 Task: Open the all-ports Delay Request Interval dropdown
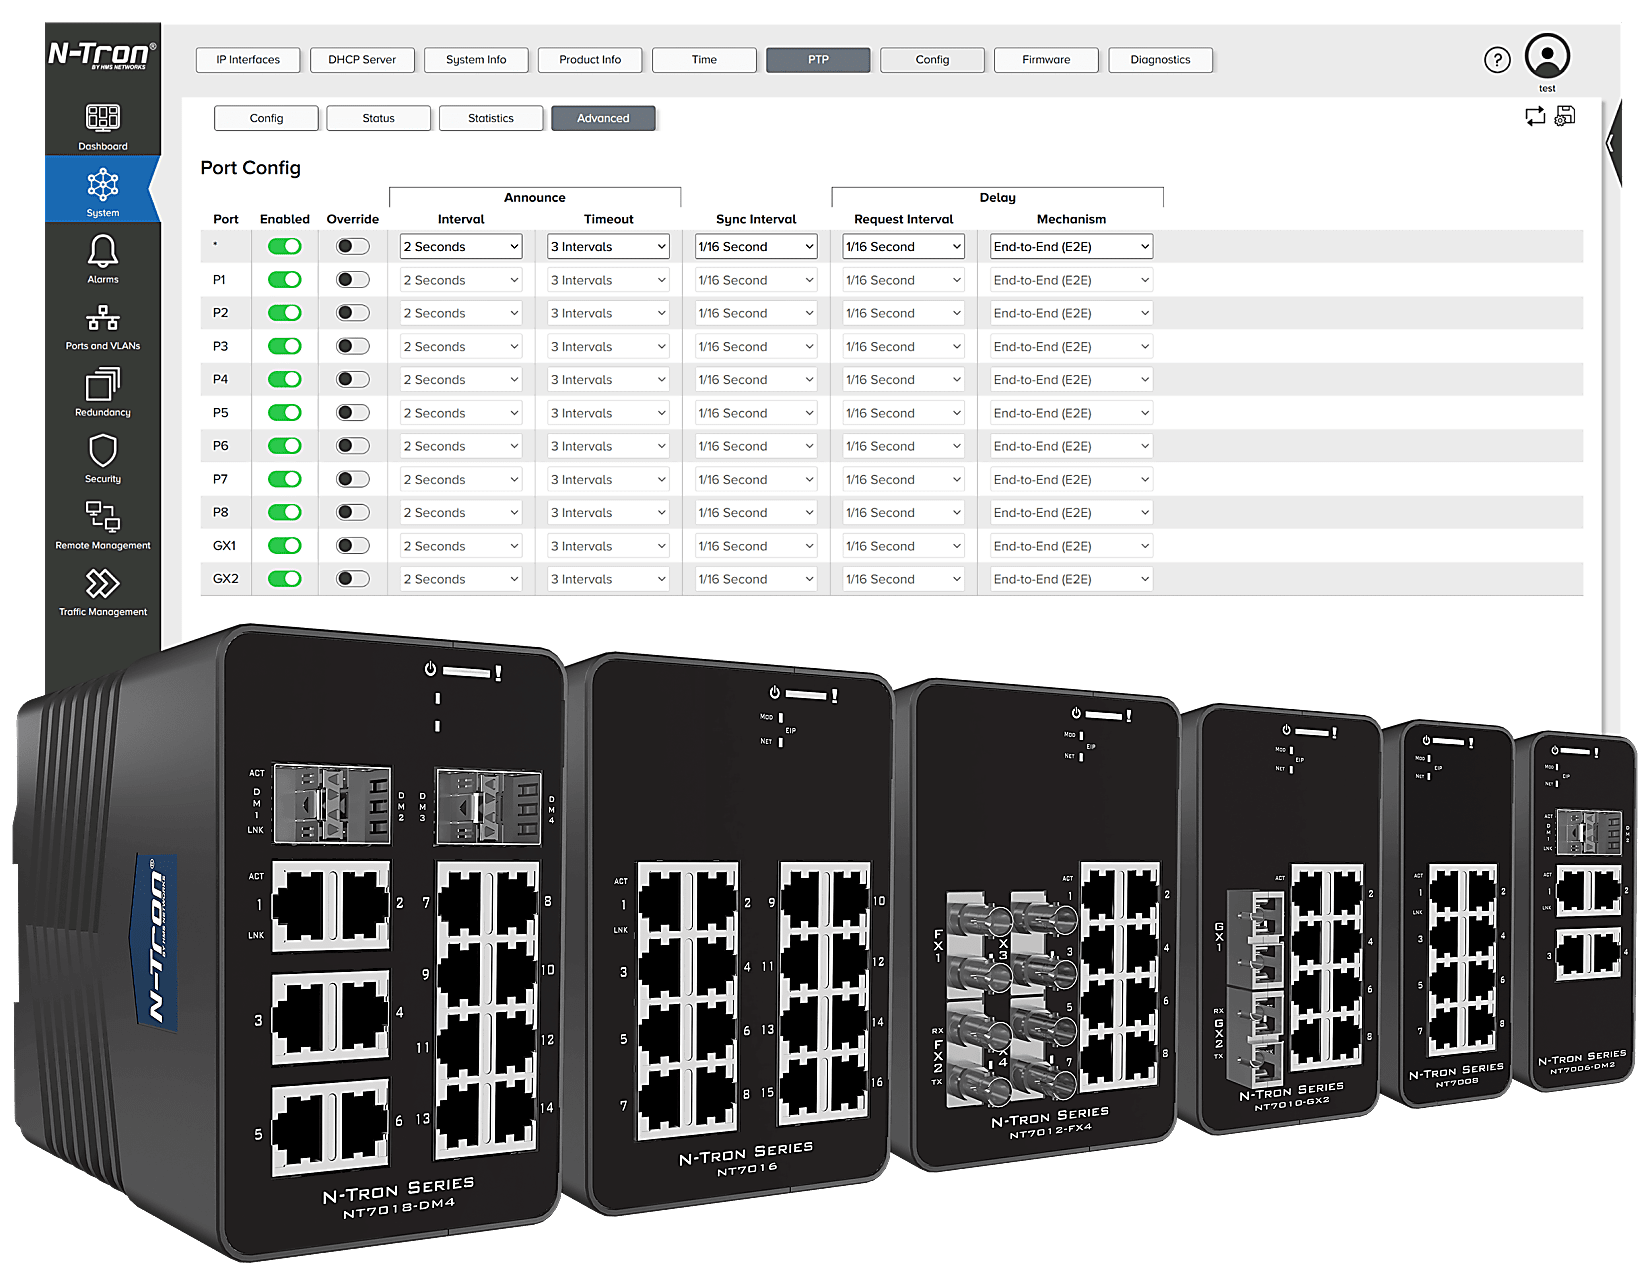(903, 246)
